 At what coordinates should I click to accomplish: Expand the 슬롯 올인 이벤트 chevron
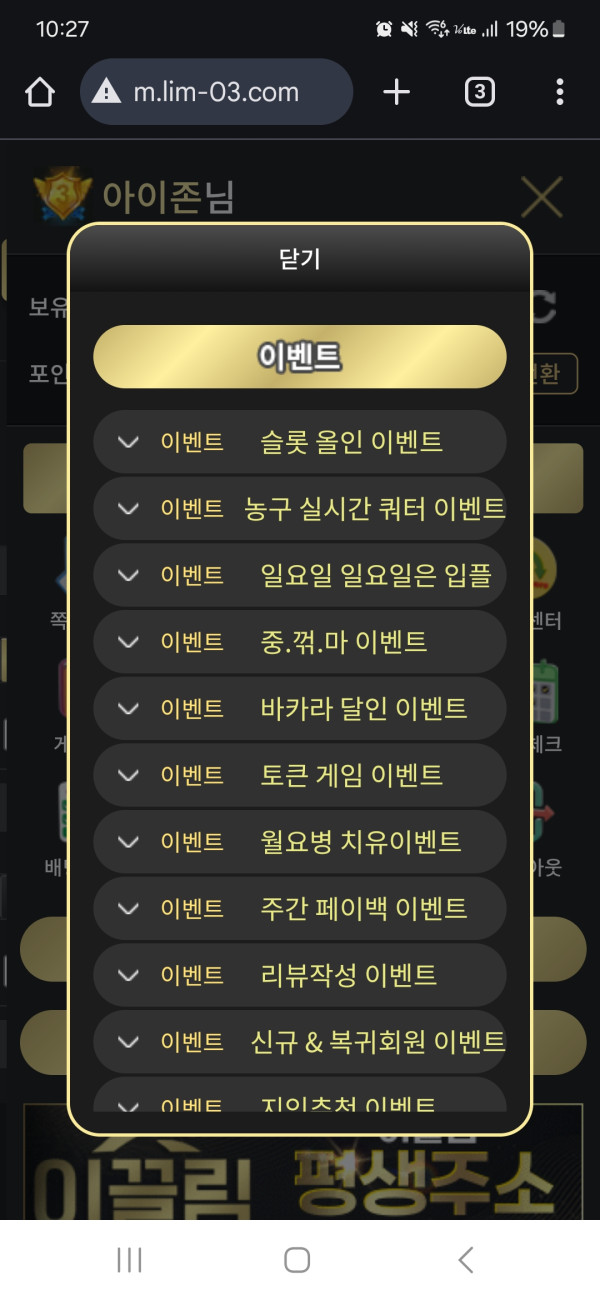point(128,442)
